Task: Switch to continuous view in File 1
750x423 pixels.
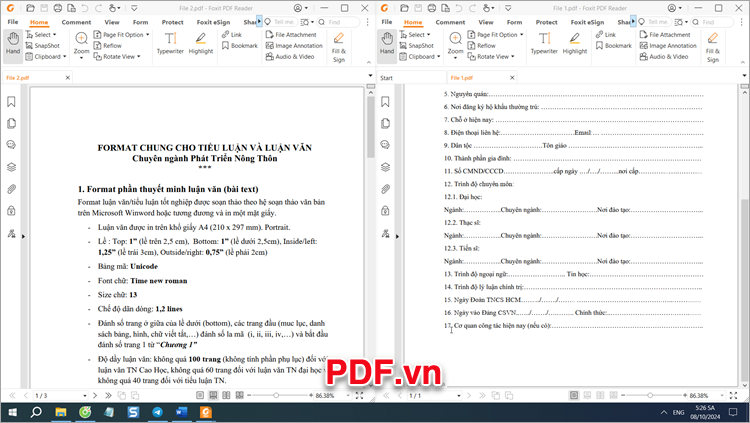Action: point(587,395)
